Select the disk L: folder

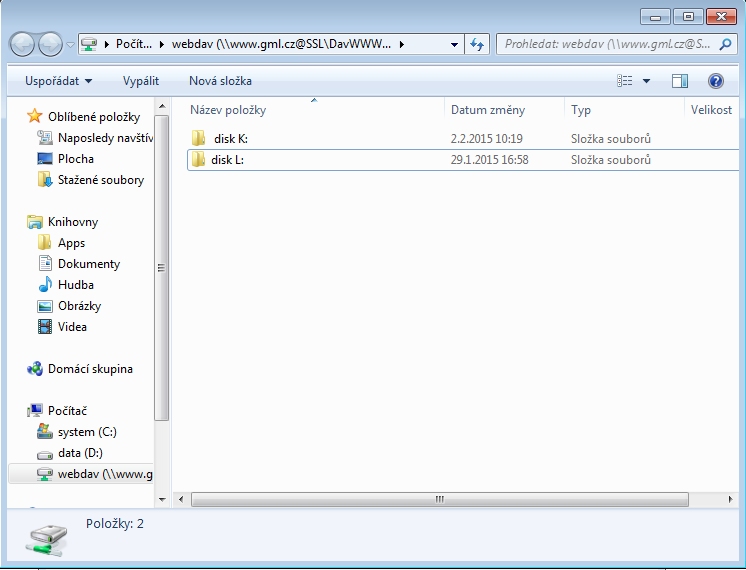click(227, 160)
